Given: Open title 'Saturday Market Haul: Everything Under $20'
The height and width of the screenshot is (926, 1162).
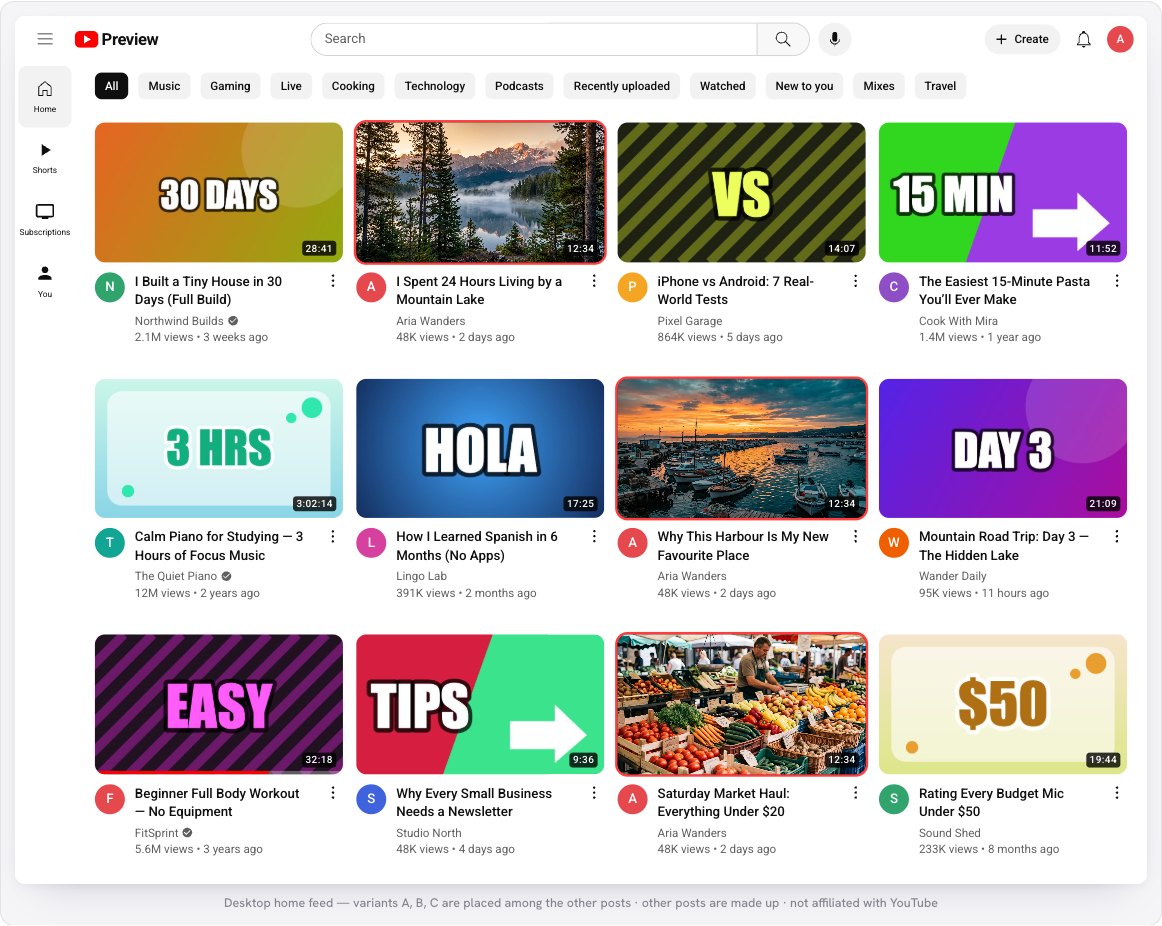Looking at the screenshot, I should click(723, 802).
